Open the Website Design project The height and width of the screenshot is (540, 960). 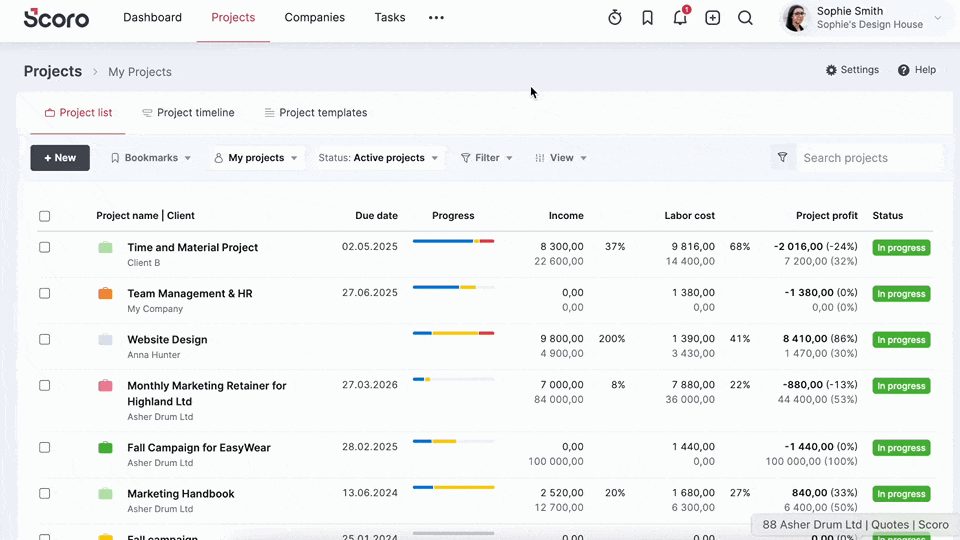click(x=167, y=339)
